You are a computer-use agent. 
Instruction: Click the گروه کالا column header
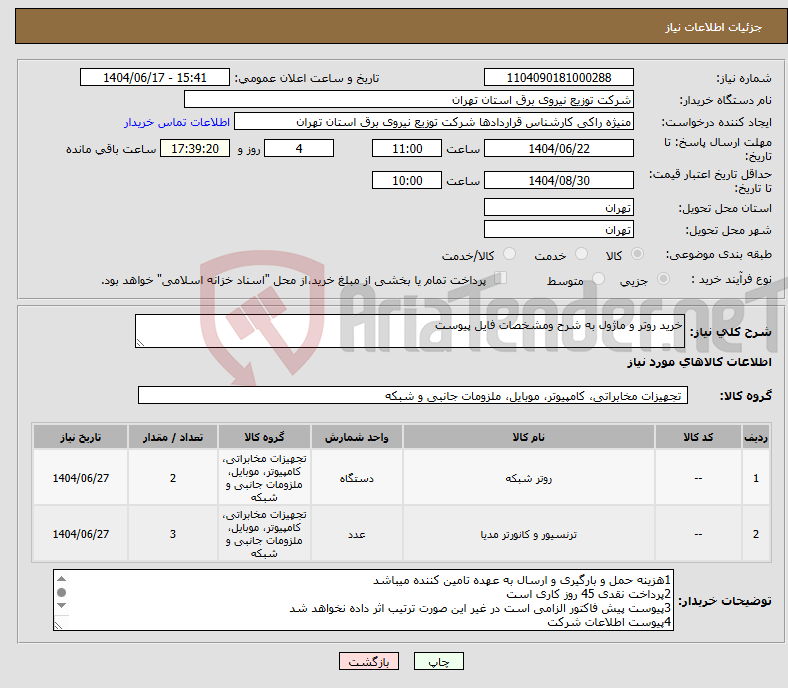click(x=264, y=437)
